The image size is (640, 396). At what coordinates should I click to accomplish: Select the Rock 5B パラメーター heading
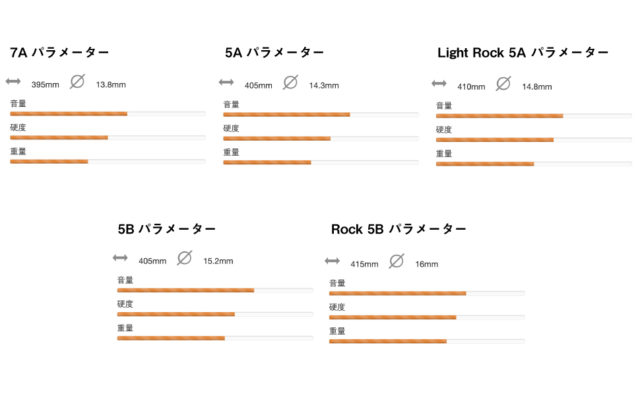[398, 229]
